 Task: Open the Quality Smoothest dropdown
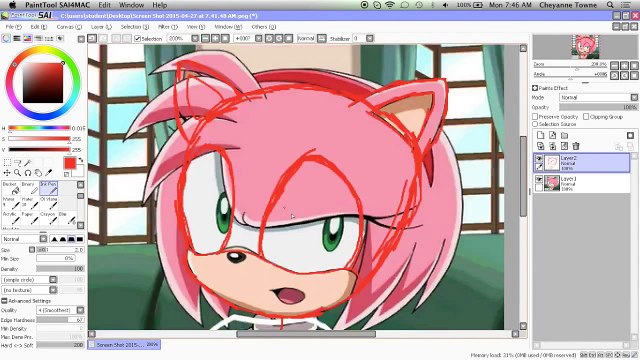tap(80, 310)
